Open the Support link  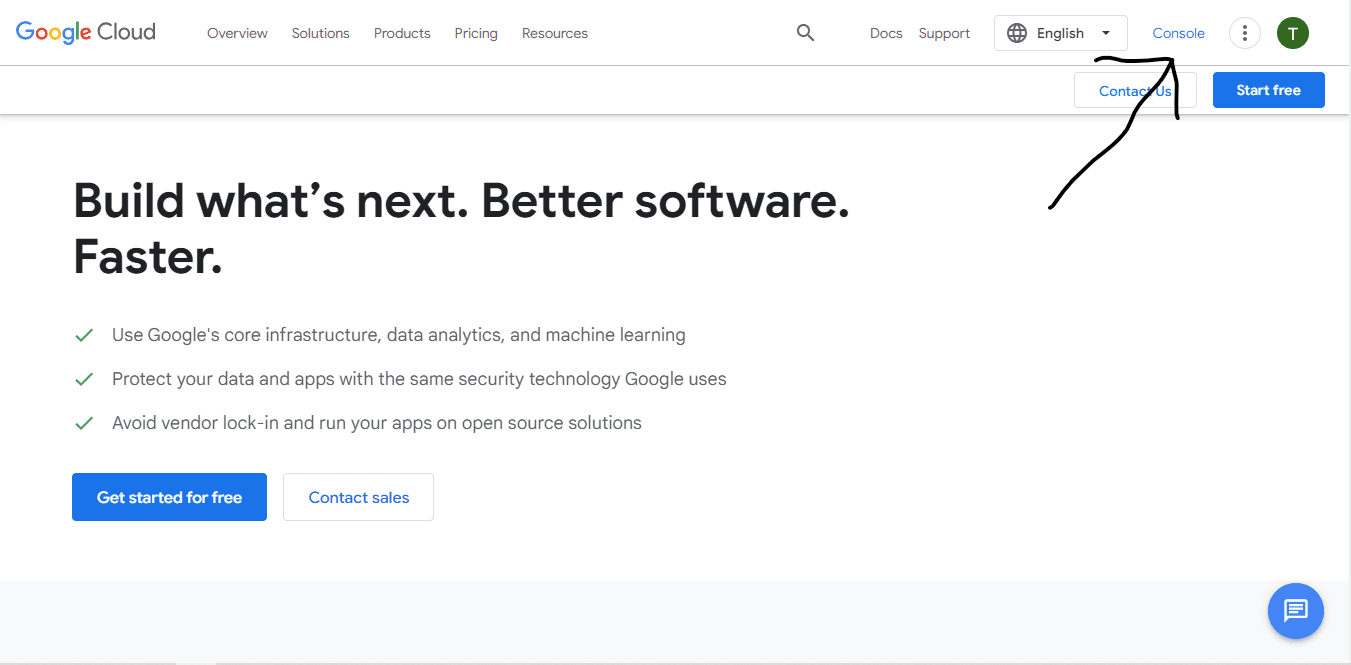(944, 33)
